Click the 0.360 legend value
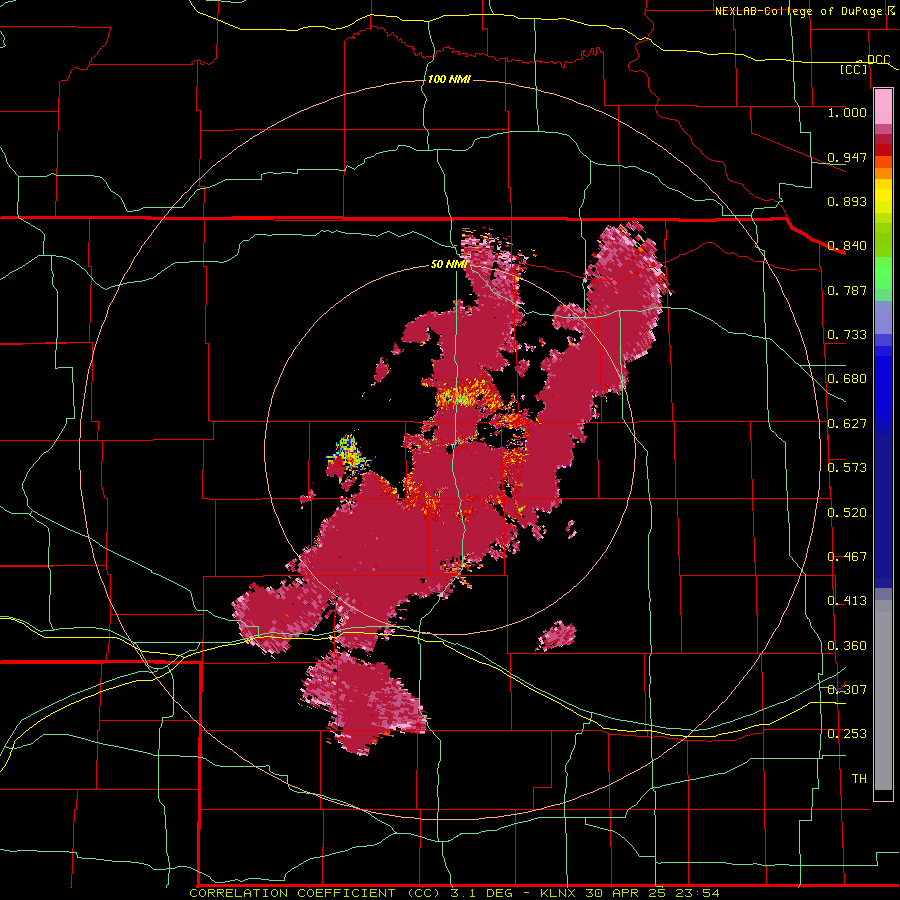The height and width of the screenshot is (900, 900). 847,646
